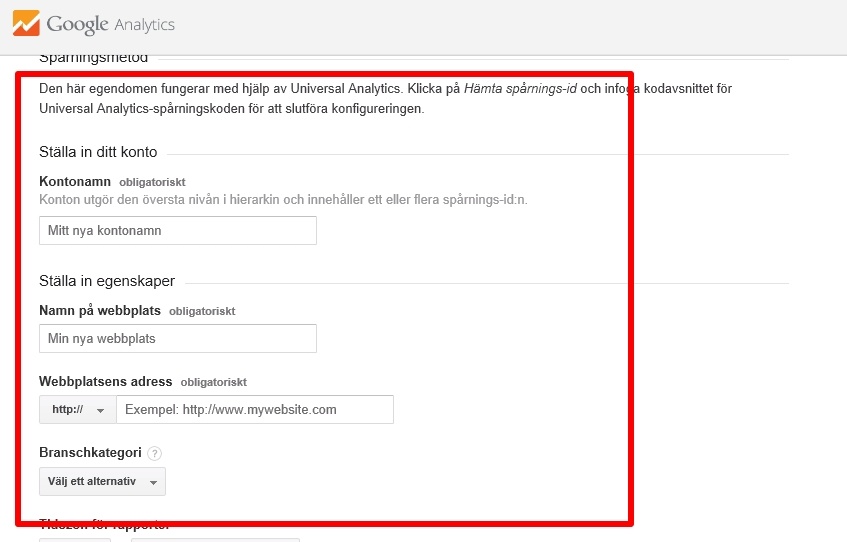Click the 'Hämta spårnings-id' italic text
The image size is (847, 542).
coord(520,89)
